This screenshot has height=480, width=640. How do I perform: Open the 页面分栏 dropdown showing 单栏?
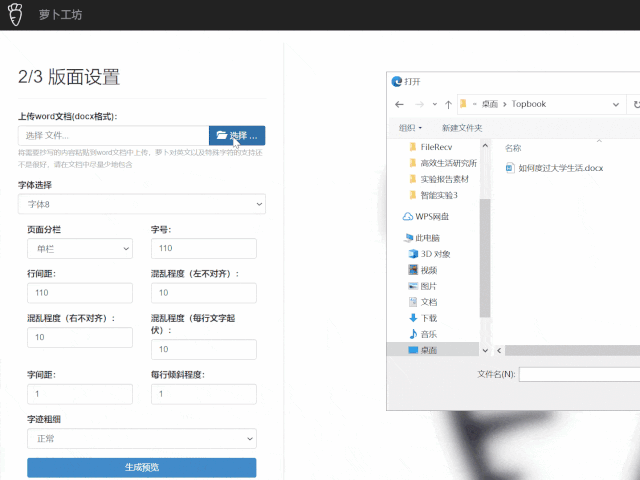pos(80,249)
